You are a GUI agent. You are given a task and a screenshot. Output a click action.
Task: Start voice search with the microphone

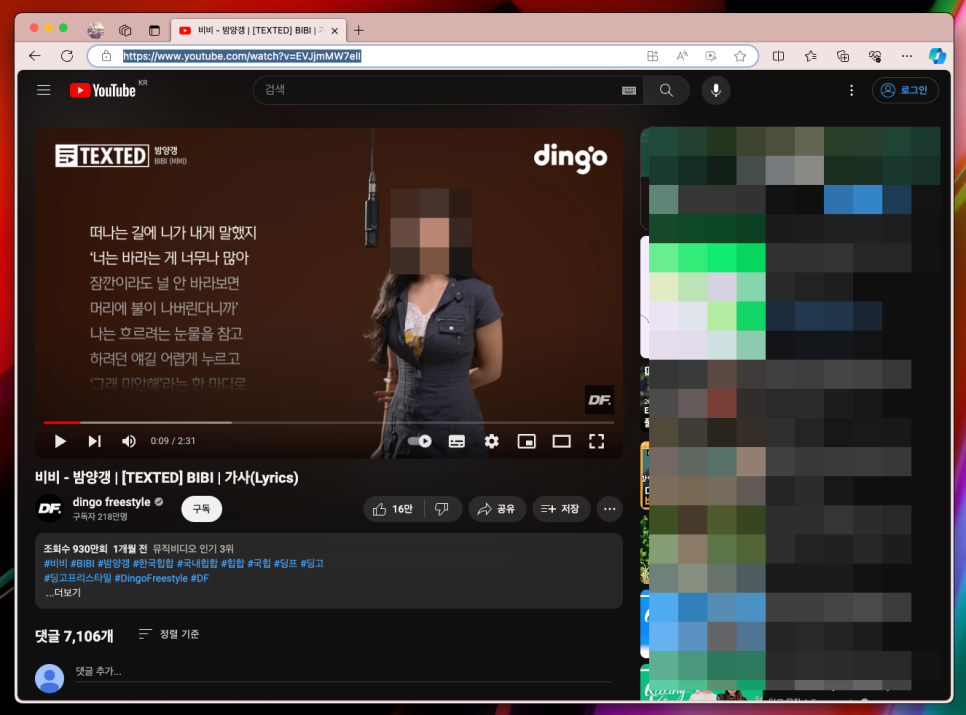(716, 91)
